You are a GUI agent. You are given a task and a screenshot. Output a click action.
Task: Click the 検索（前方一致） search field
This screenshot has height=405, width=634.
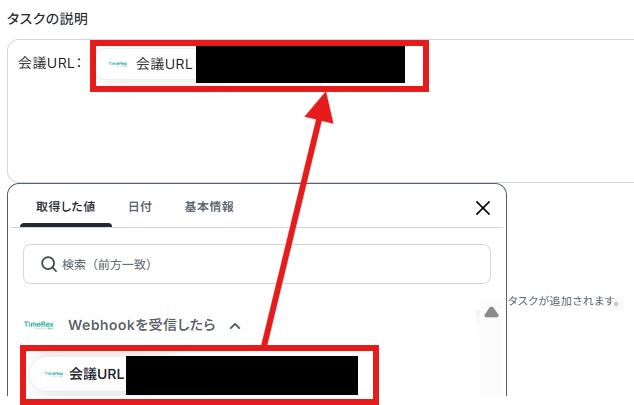pos(257,264)
